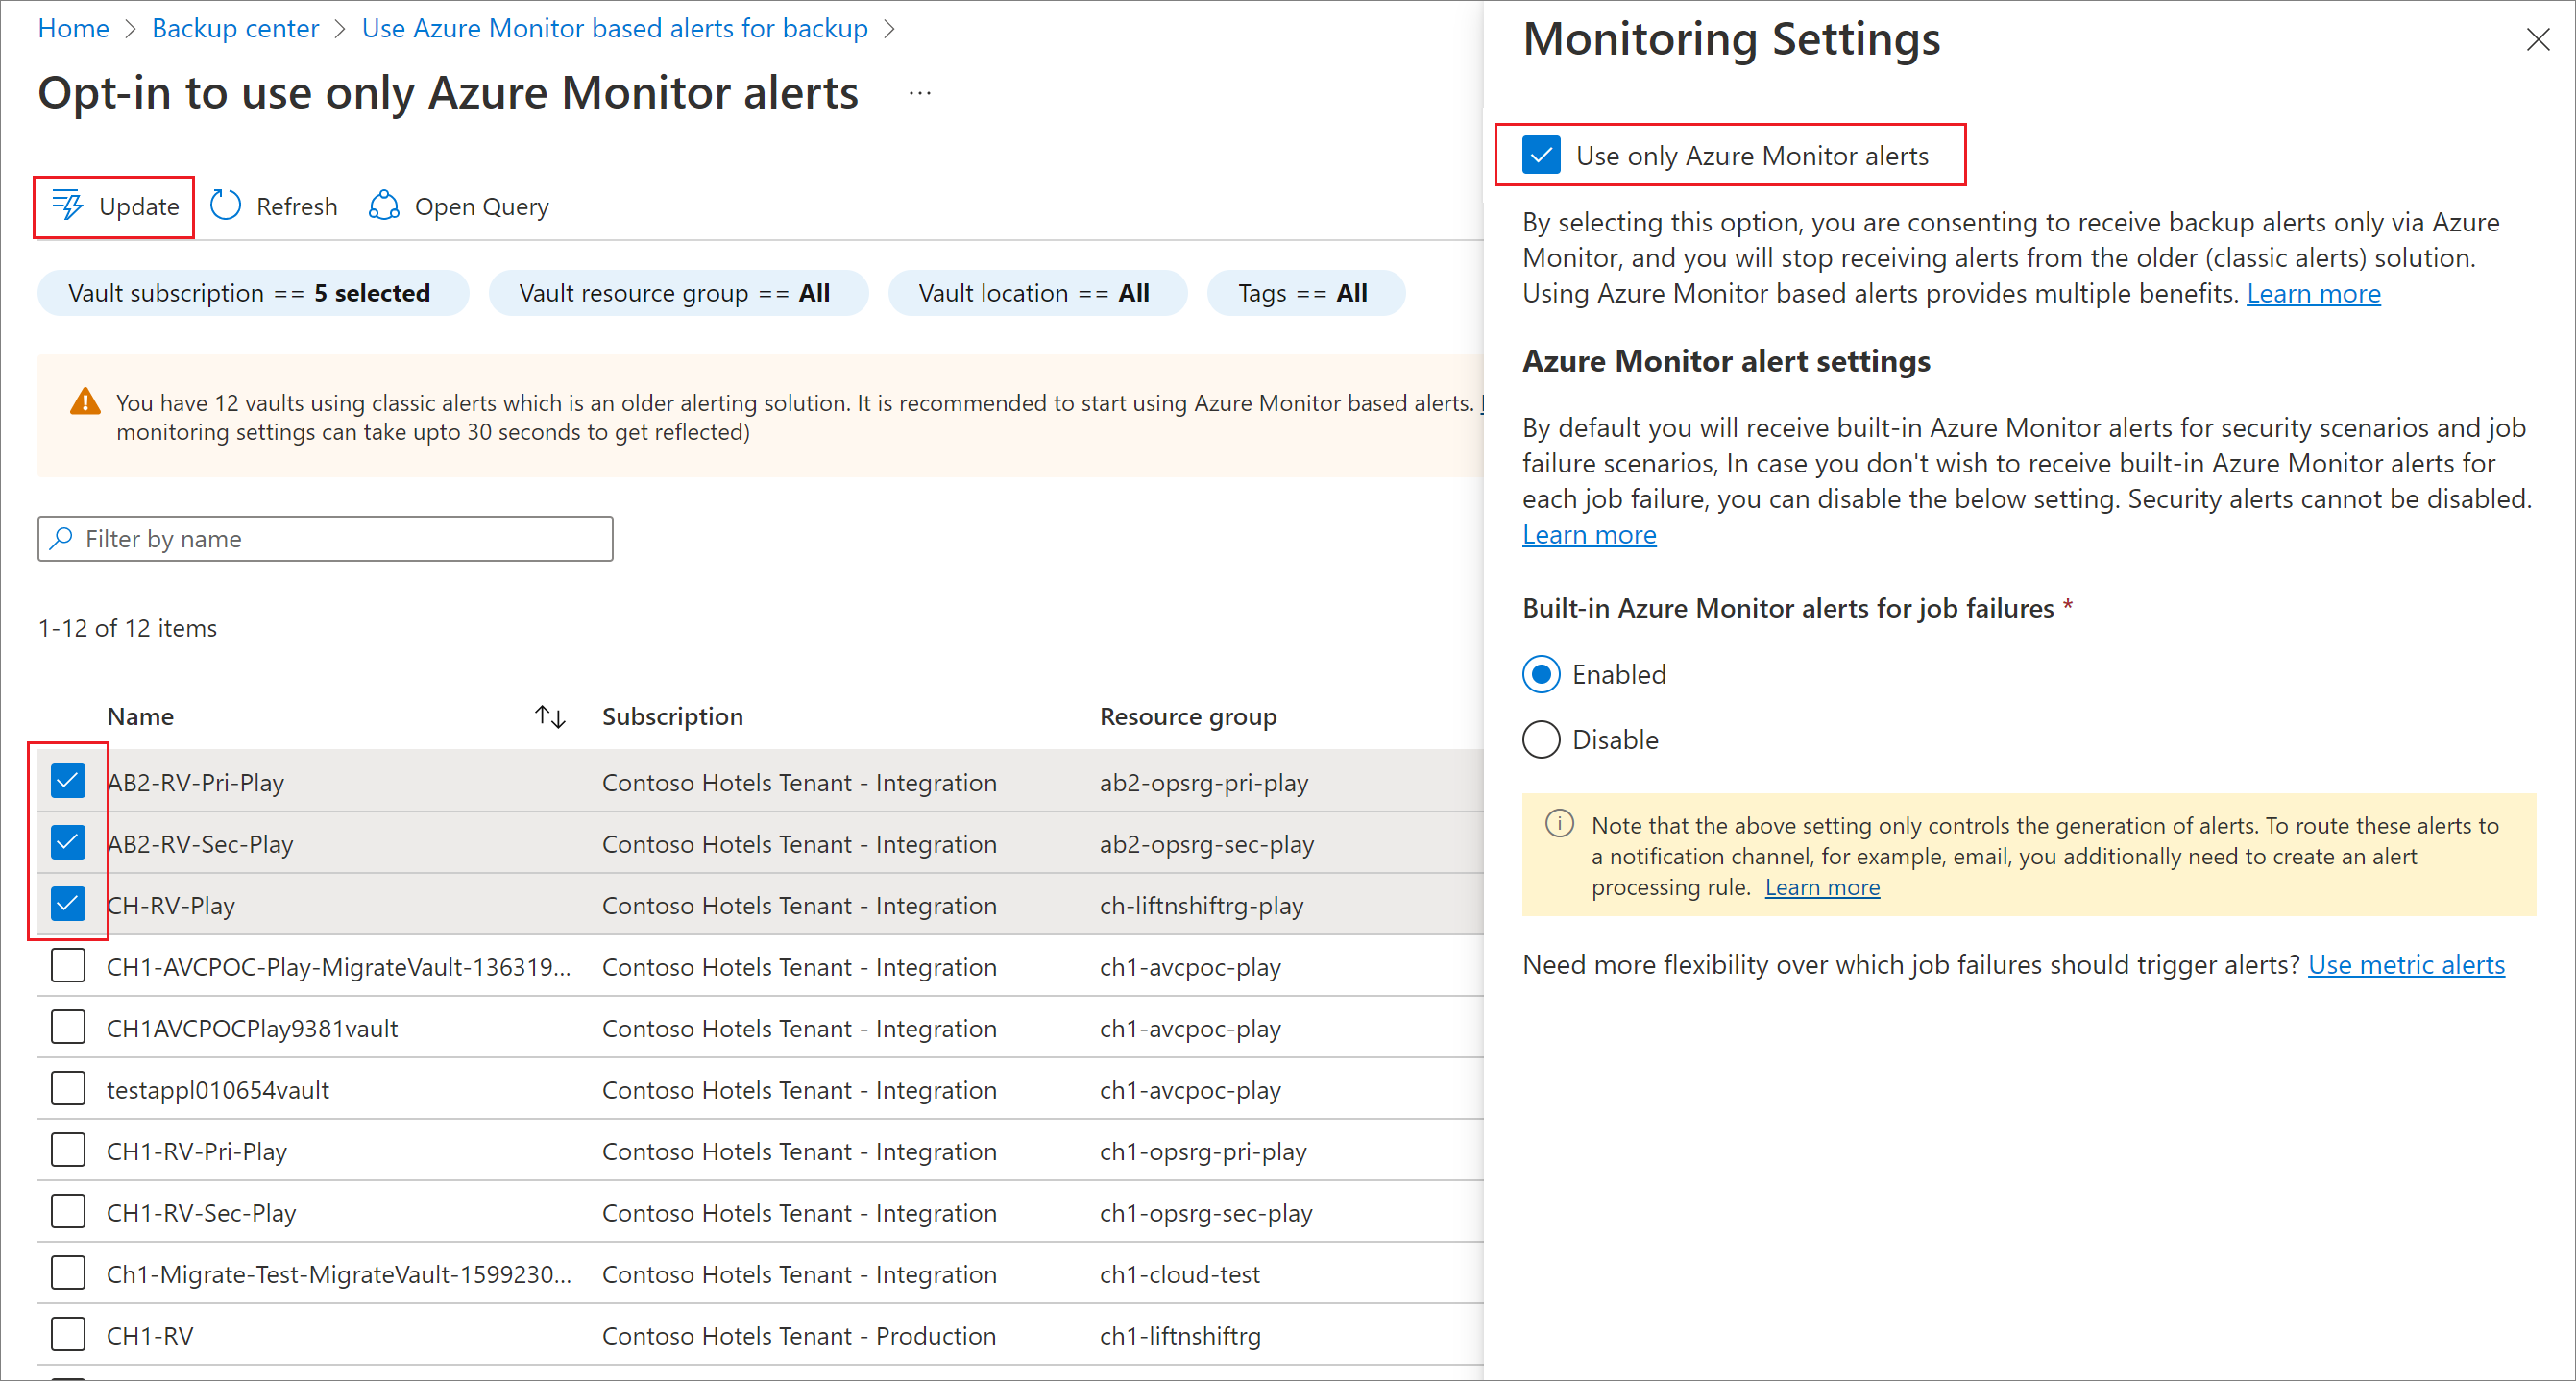
Task: Click the Filter by name input field
Action: tap(326, 538)
